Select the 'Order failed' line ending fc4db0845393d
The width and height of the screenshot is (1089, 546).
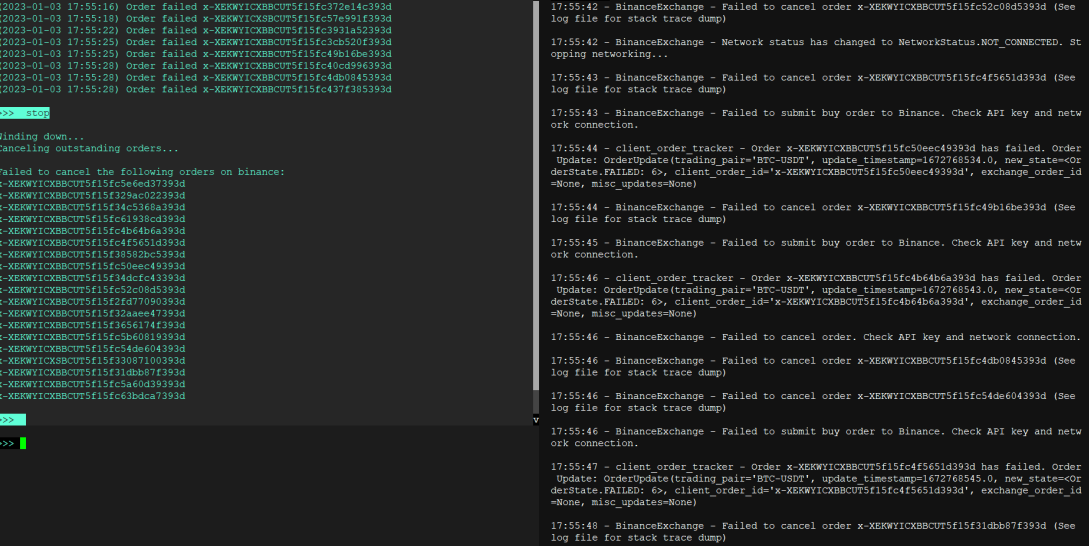pos(195,78)
